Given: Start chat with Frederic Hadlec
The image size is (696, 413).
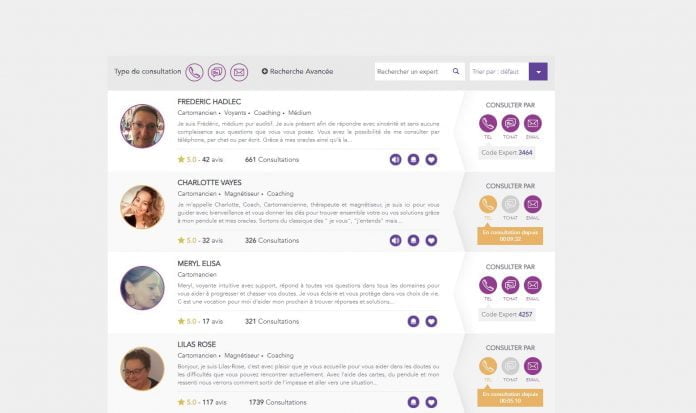Looking at the screenshot, I should coord(510,123).
